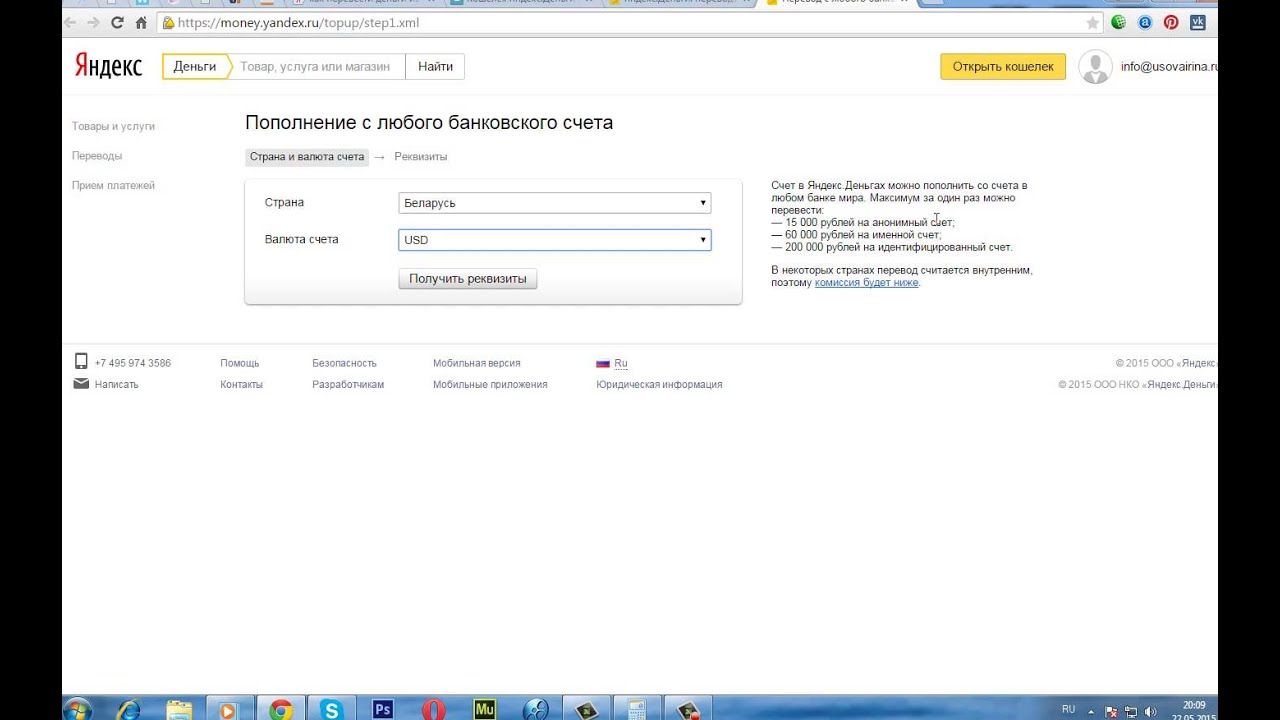The width and height of the screenshot is (1280, 720).
Task: Switch to Chrome in the taskbar
Action: tap(281, 709)
